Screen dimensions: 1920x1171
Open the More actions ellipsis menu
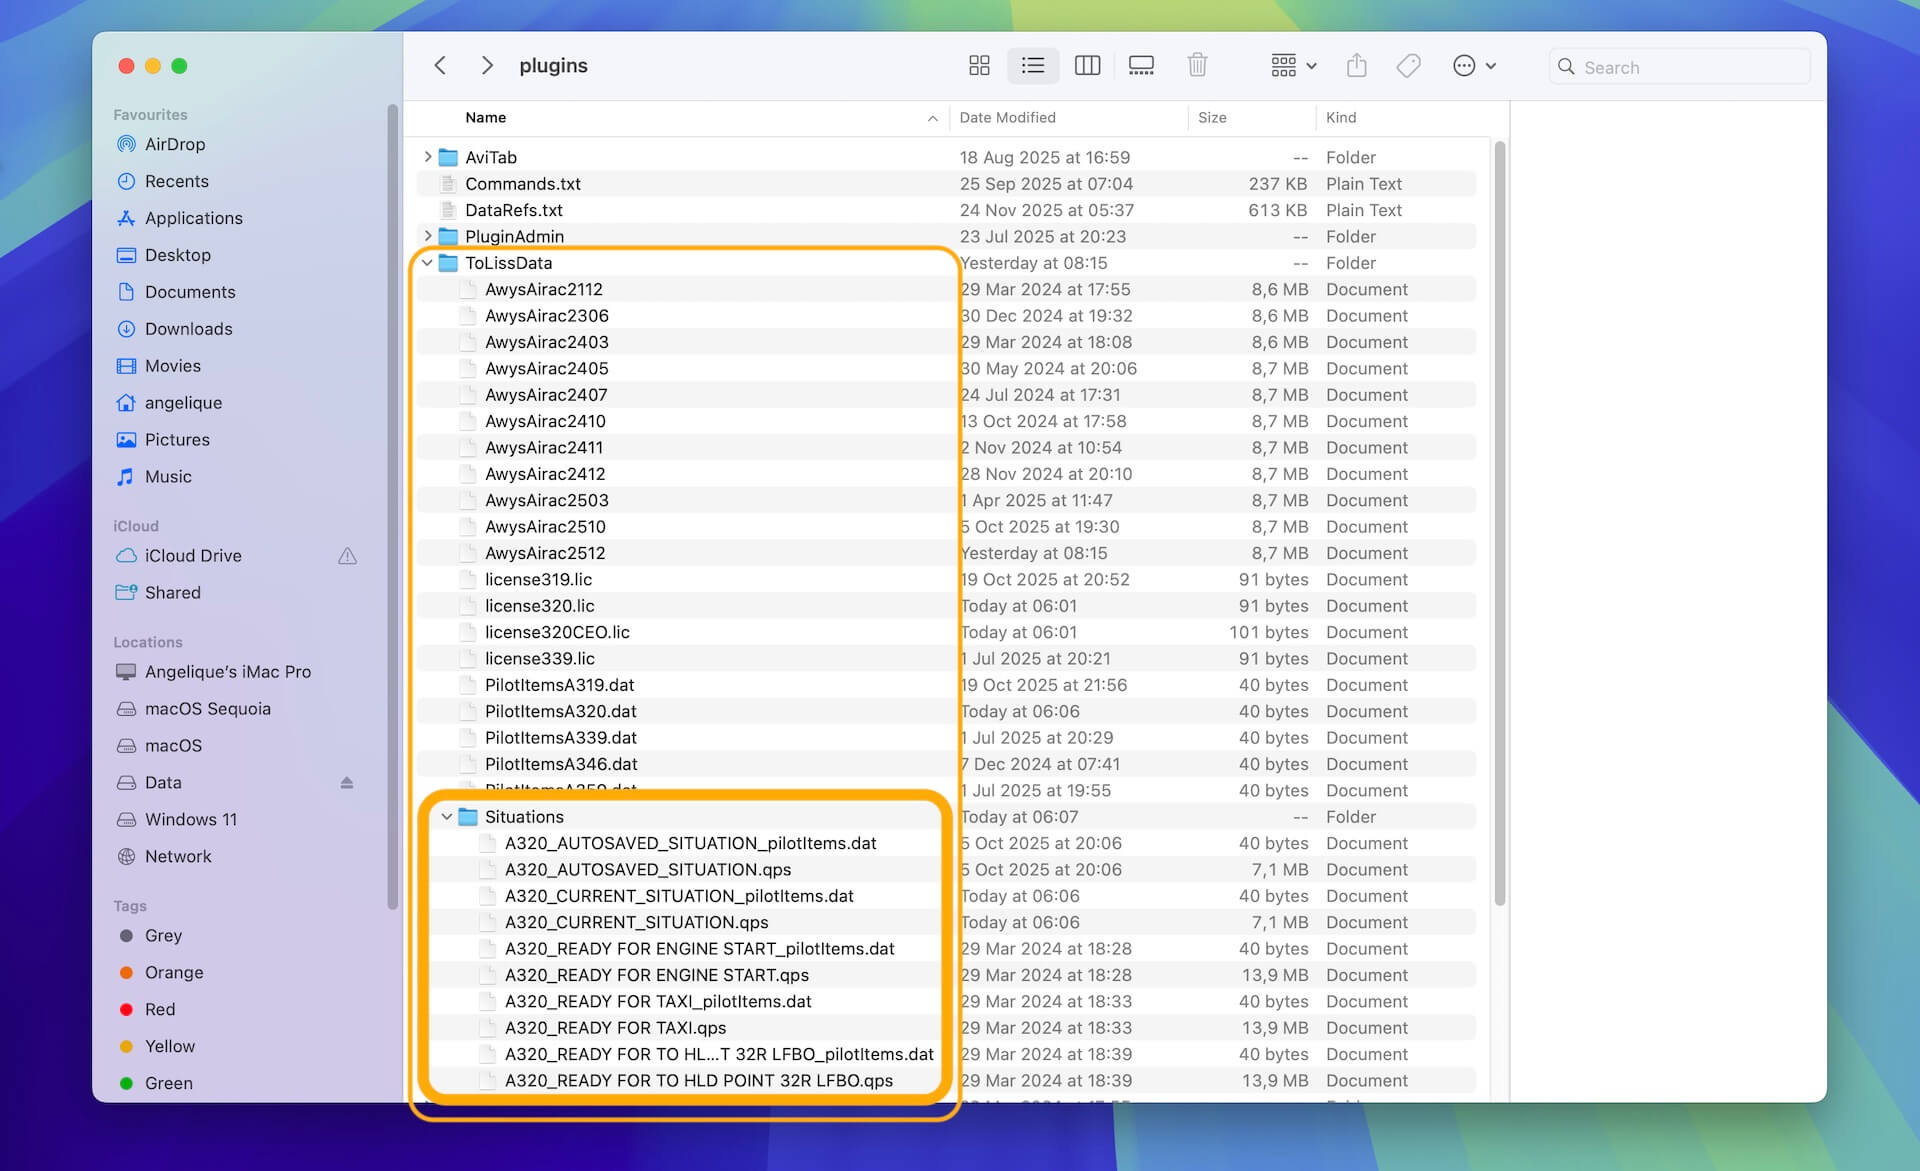1473,66
